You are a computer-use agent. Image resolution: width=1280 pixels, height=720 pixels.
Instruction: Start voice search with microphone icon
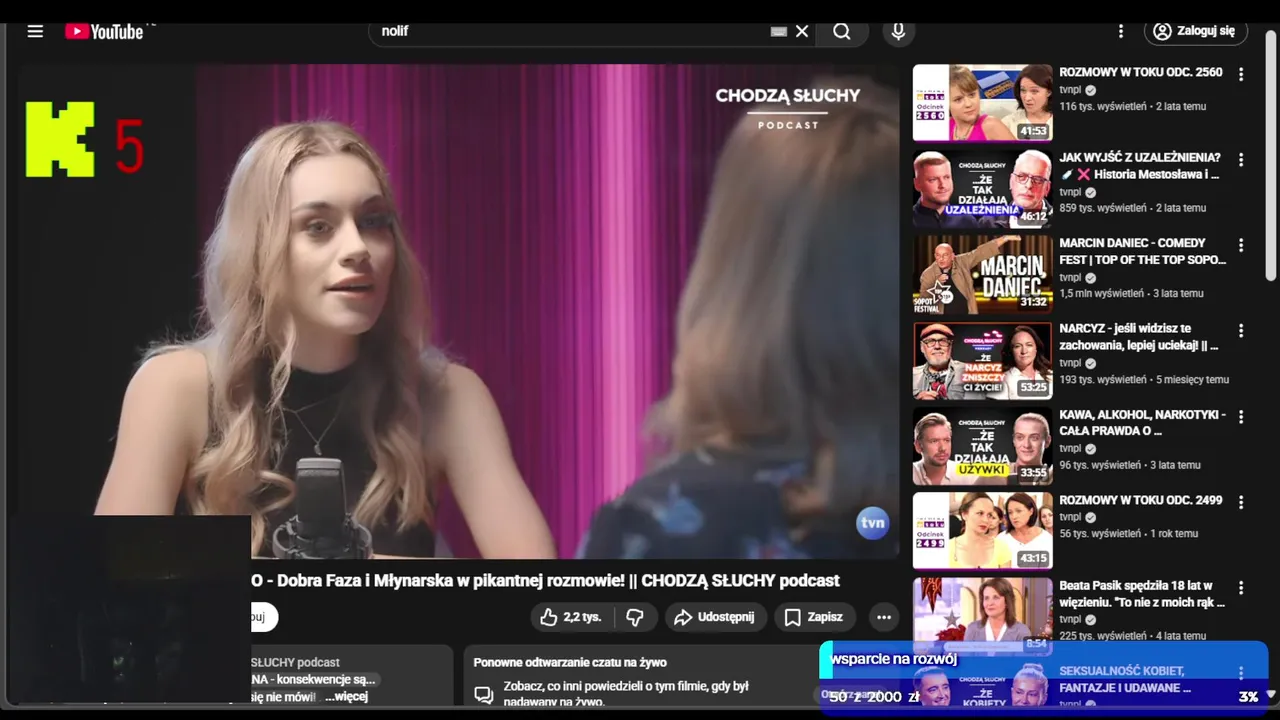pyautogui.click(x=898, y=31)
